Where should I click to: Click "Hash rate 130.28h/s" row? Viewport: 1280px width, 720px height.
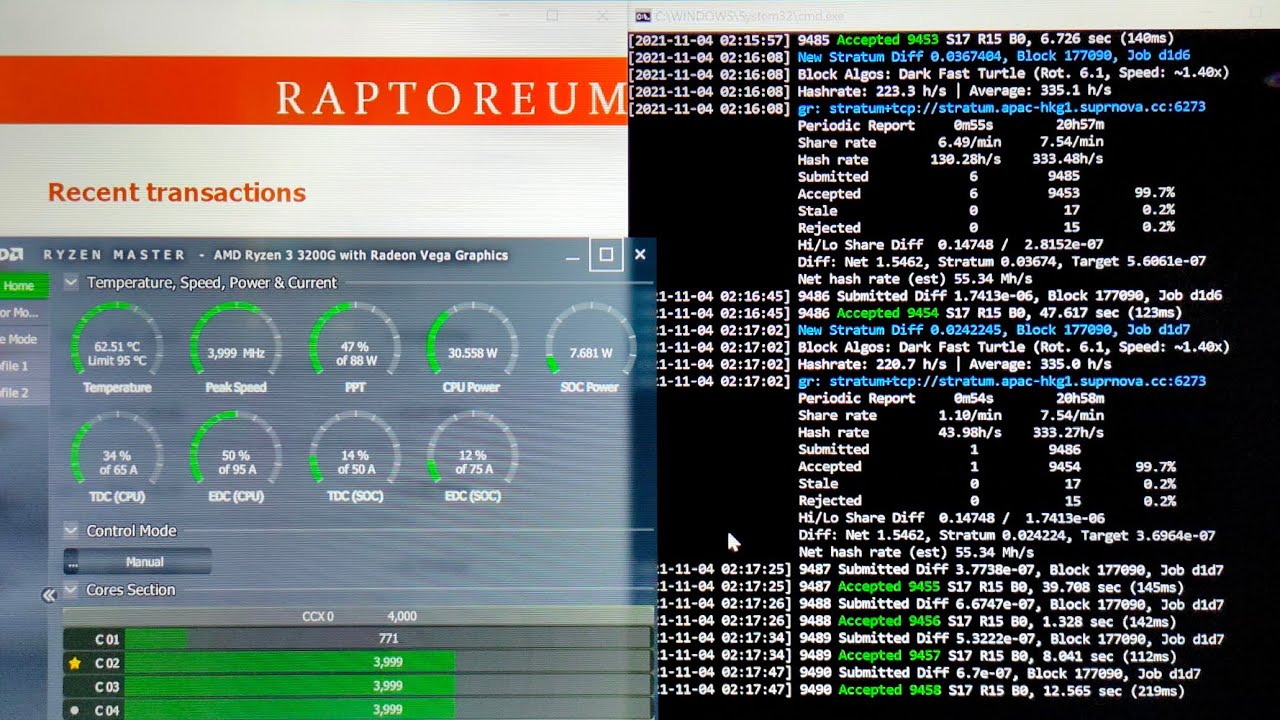[x=951, y=159]
